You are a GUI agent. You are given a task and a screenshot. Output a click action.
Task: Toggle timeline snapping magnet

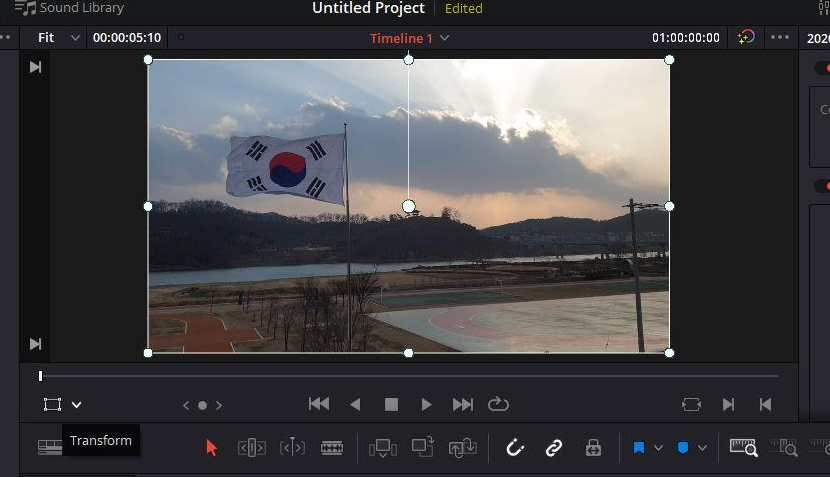pos(515,448)
